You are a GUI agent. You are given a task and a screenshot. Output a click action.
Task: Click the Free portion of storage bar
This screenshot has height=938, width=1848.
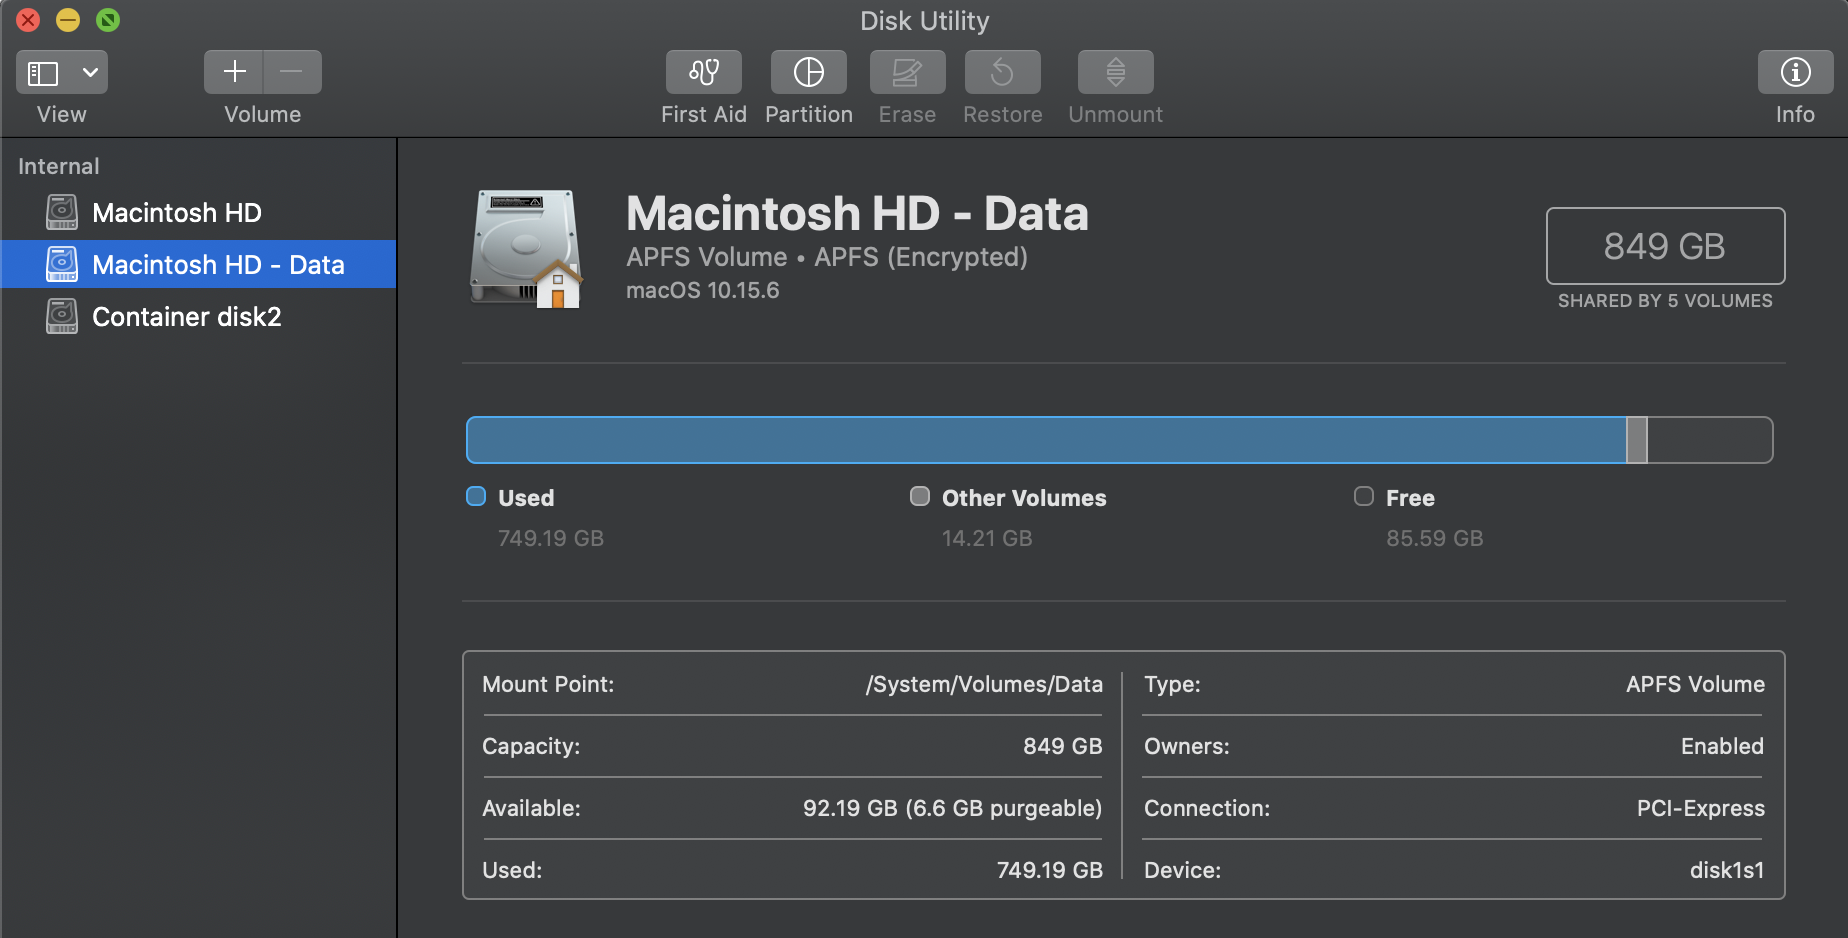[x=1710, y=440]
